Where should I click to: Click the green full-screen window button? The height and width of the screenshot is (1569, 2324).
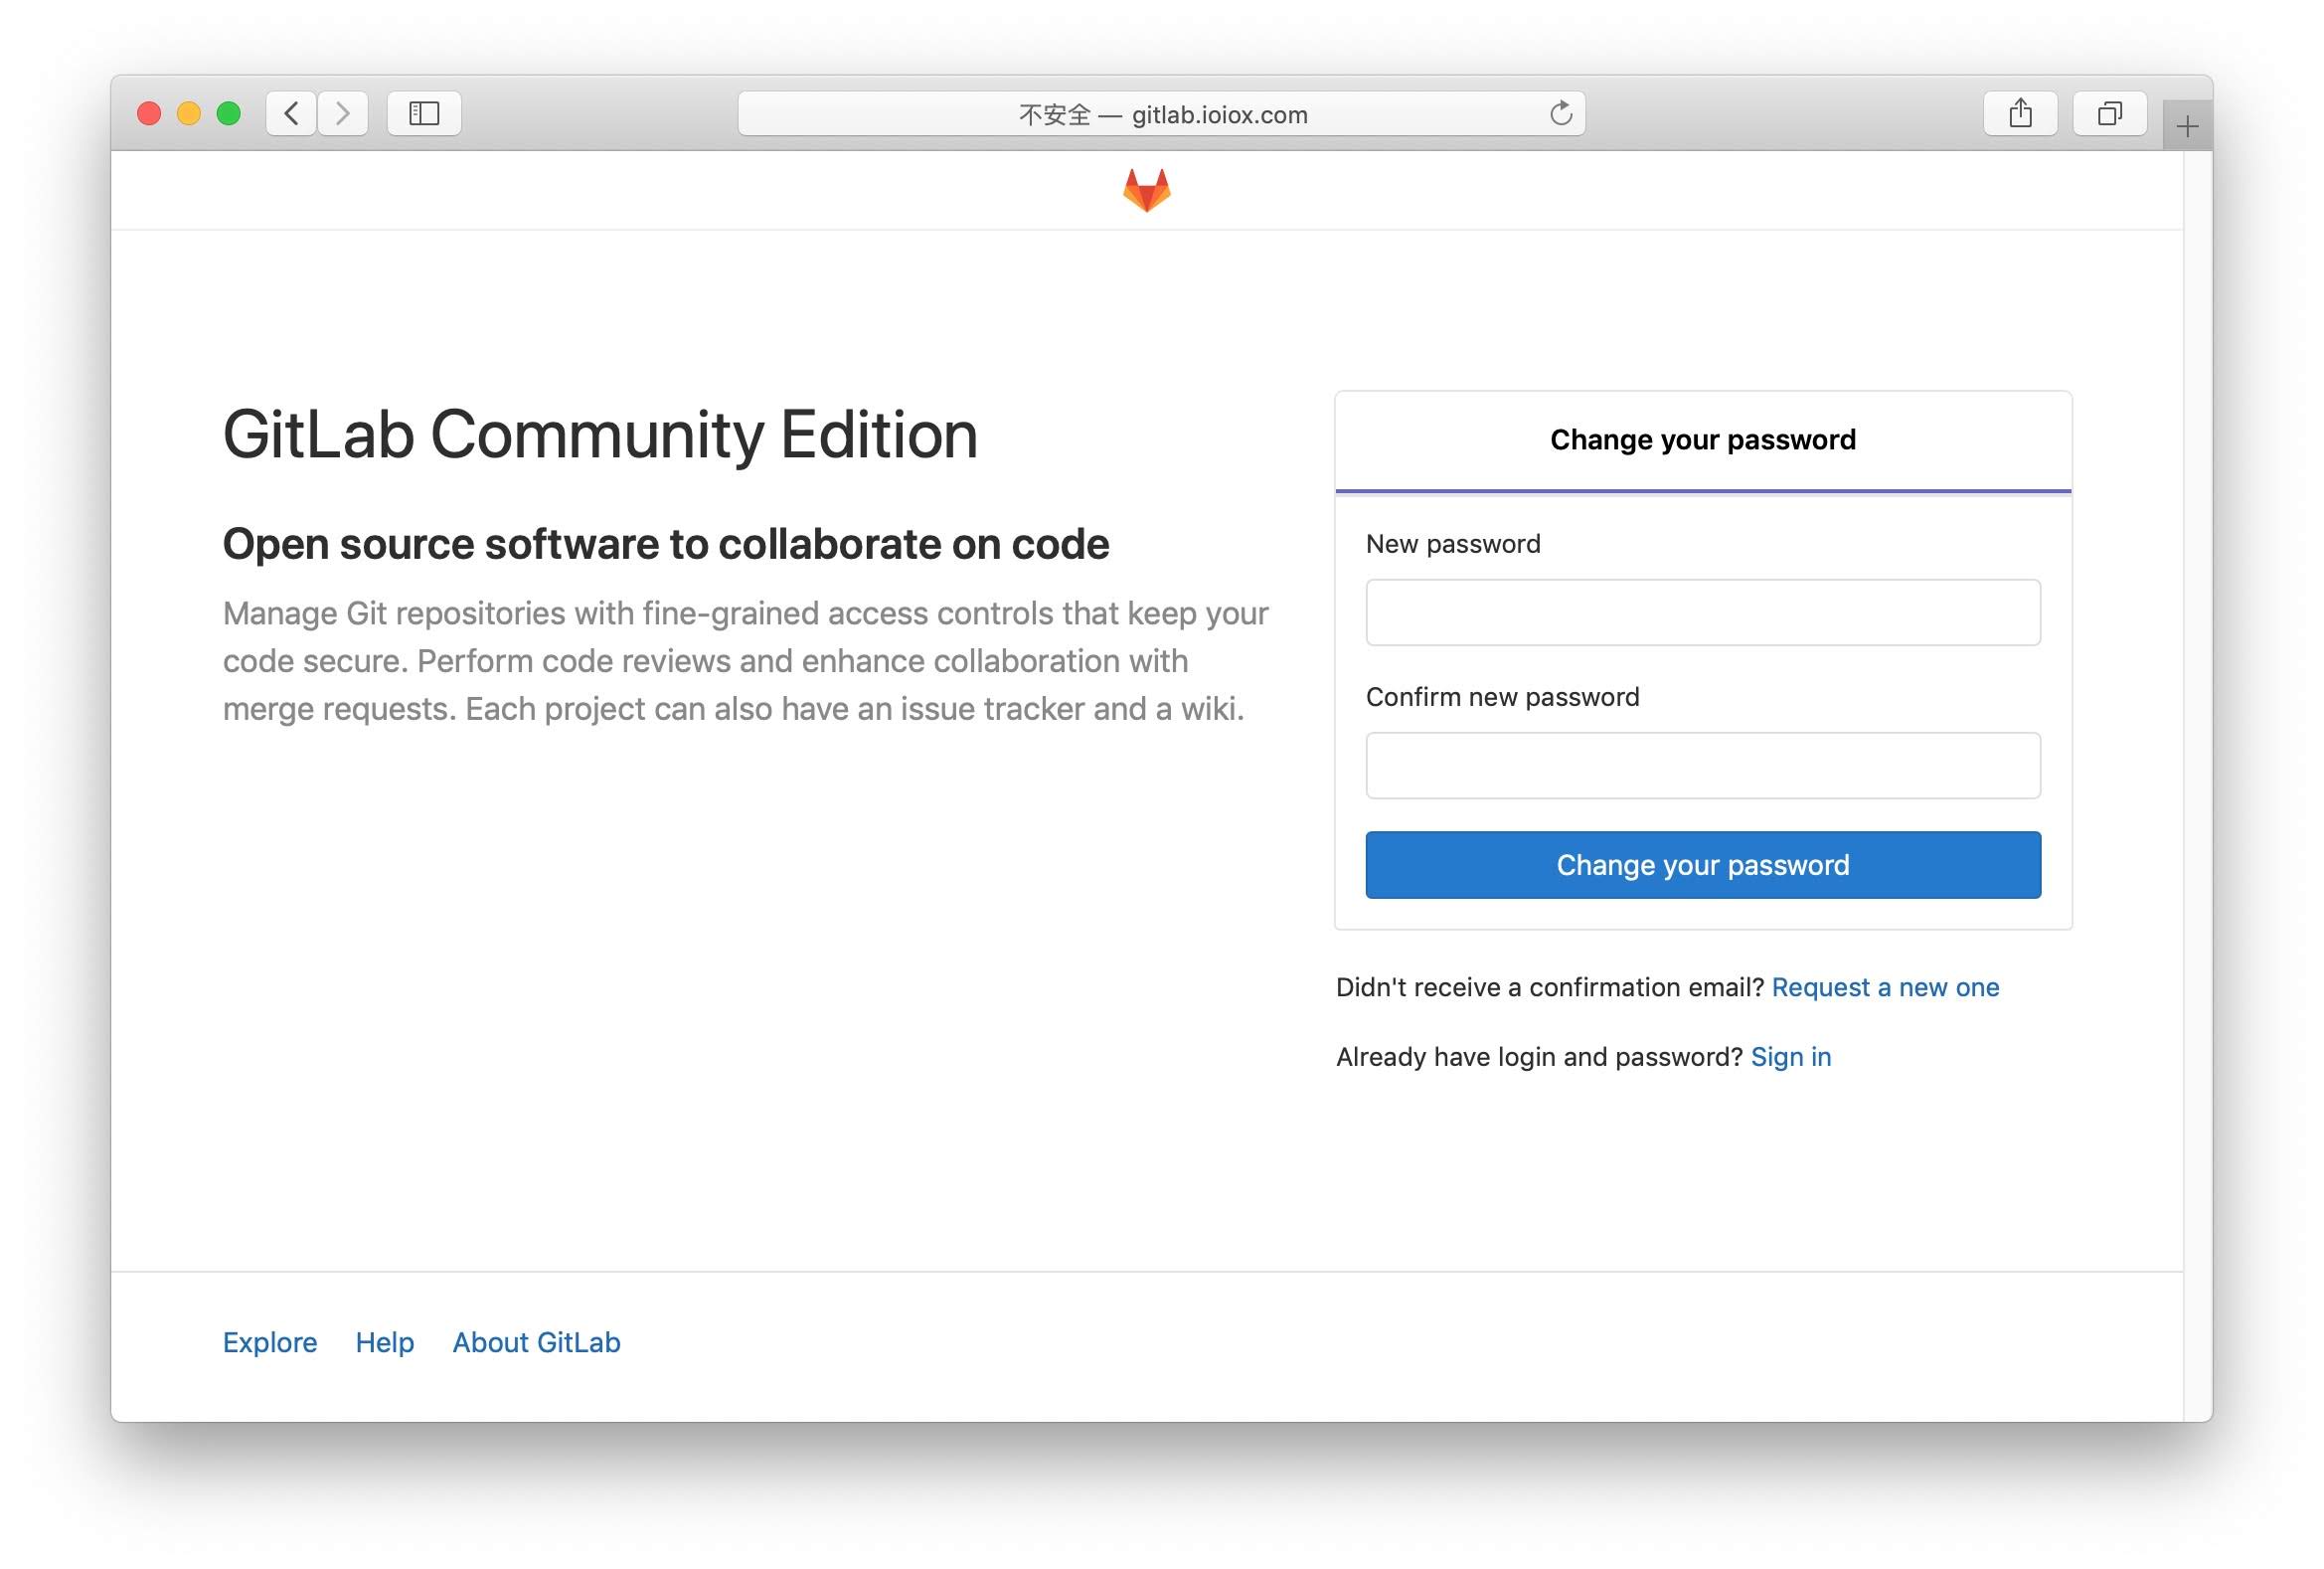tap(228, 113)
